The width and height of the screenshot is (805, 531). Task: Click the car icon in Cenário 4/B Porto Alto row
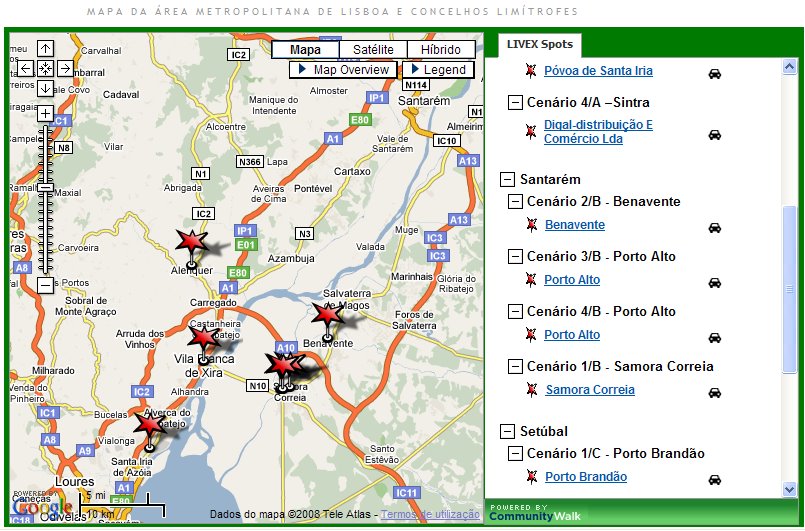pos(715,338)
